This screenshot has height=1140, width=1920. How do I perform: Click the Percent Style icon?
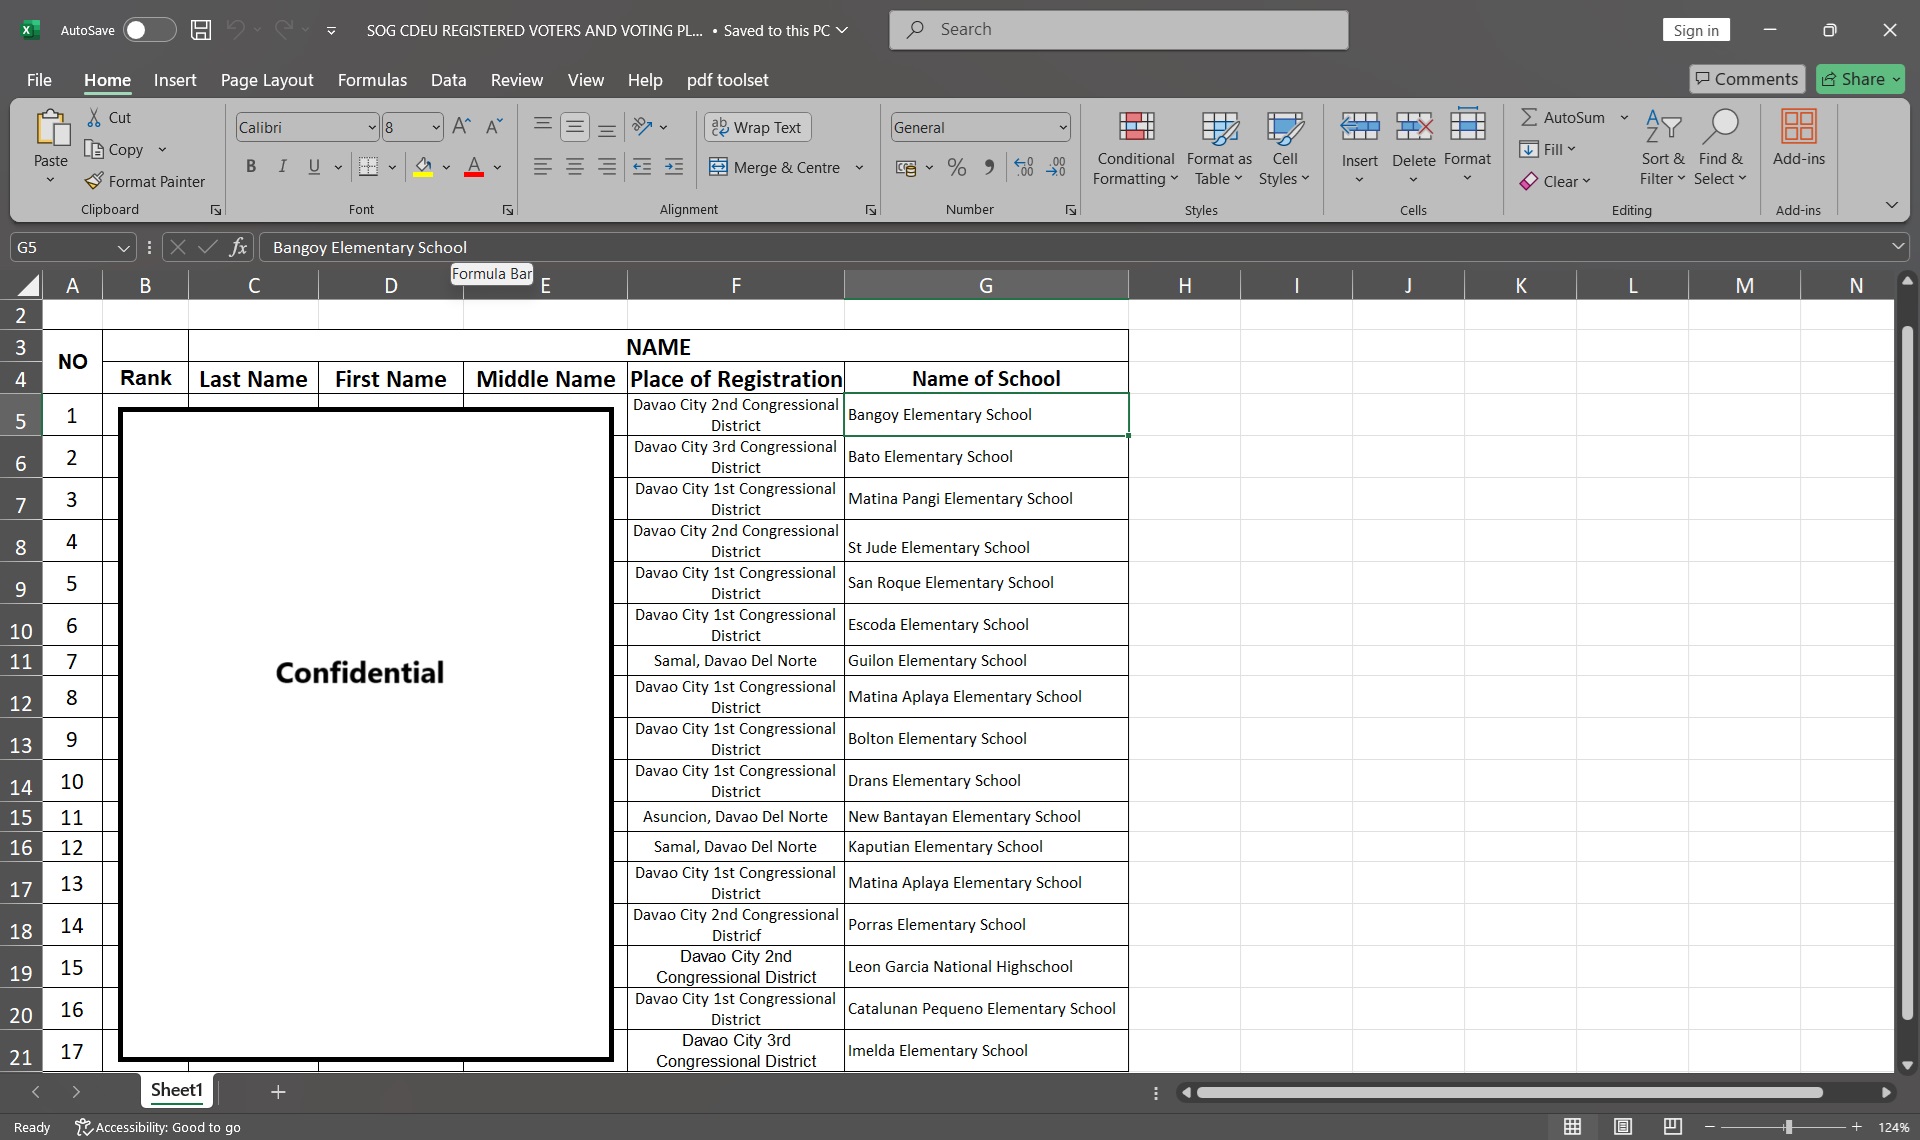click(957, 167)
